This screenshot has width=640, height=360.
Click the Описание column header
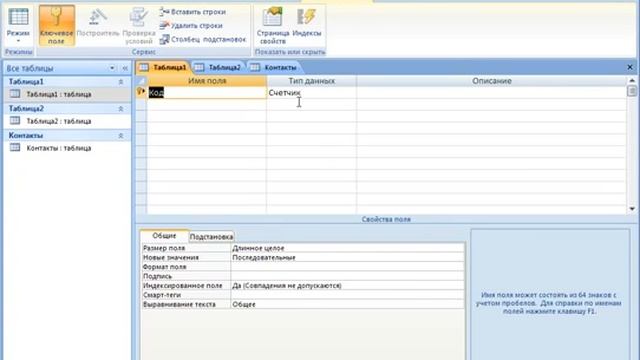tap(491, 81)
